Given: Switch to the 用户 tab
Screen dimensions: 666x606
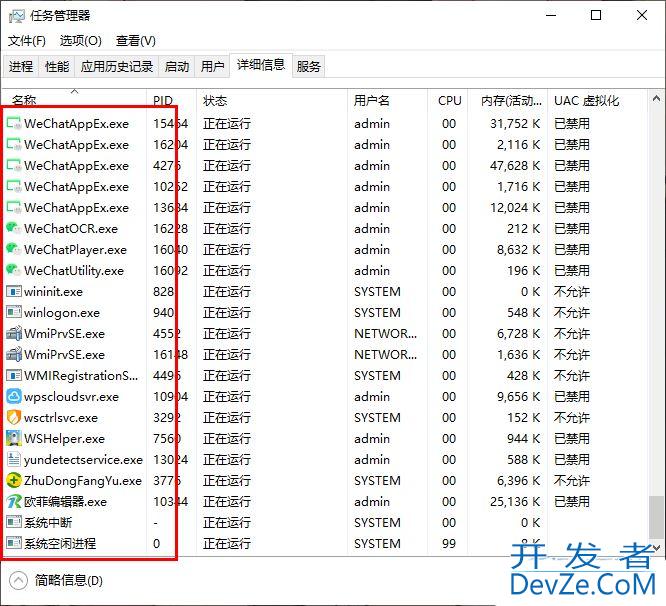Looking at the screenshot, I should (x=212, y=67).
